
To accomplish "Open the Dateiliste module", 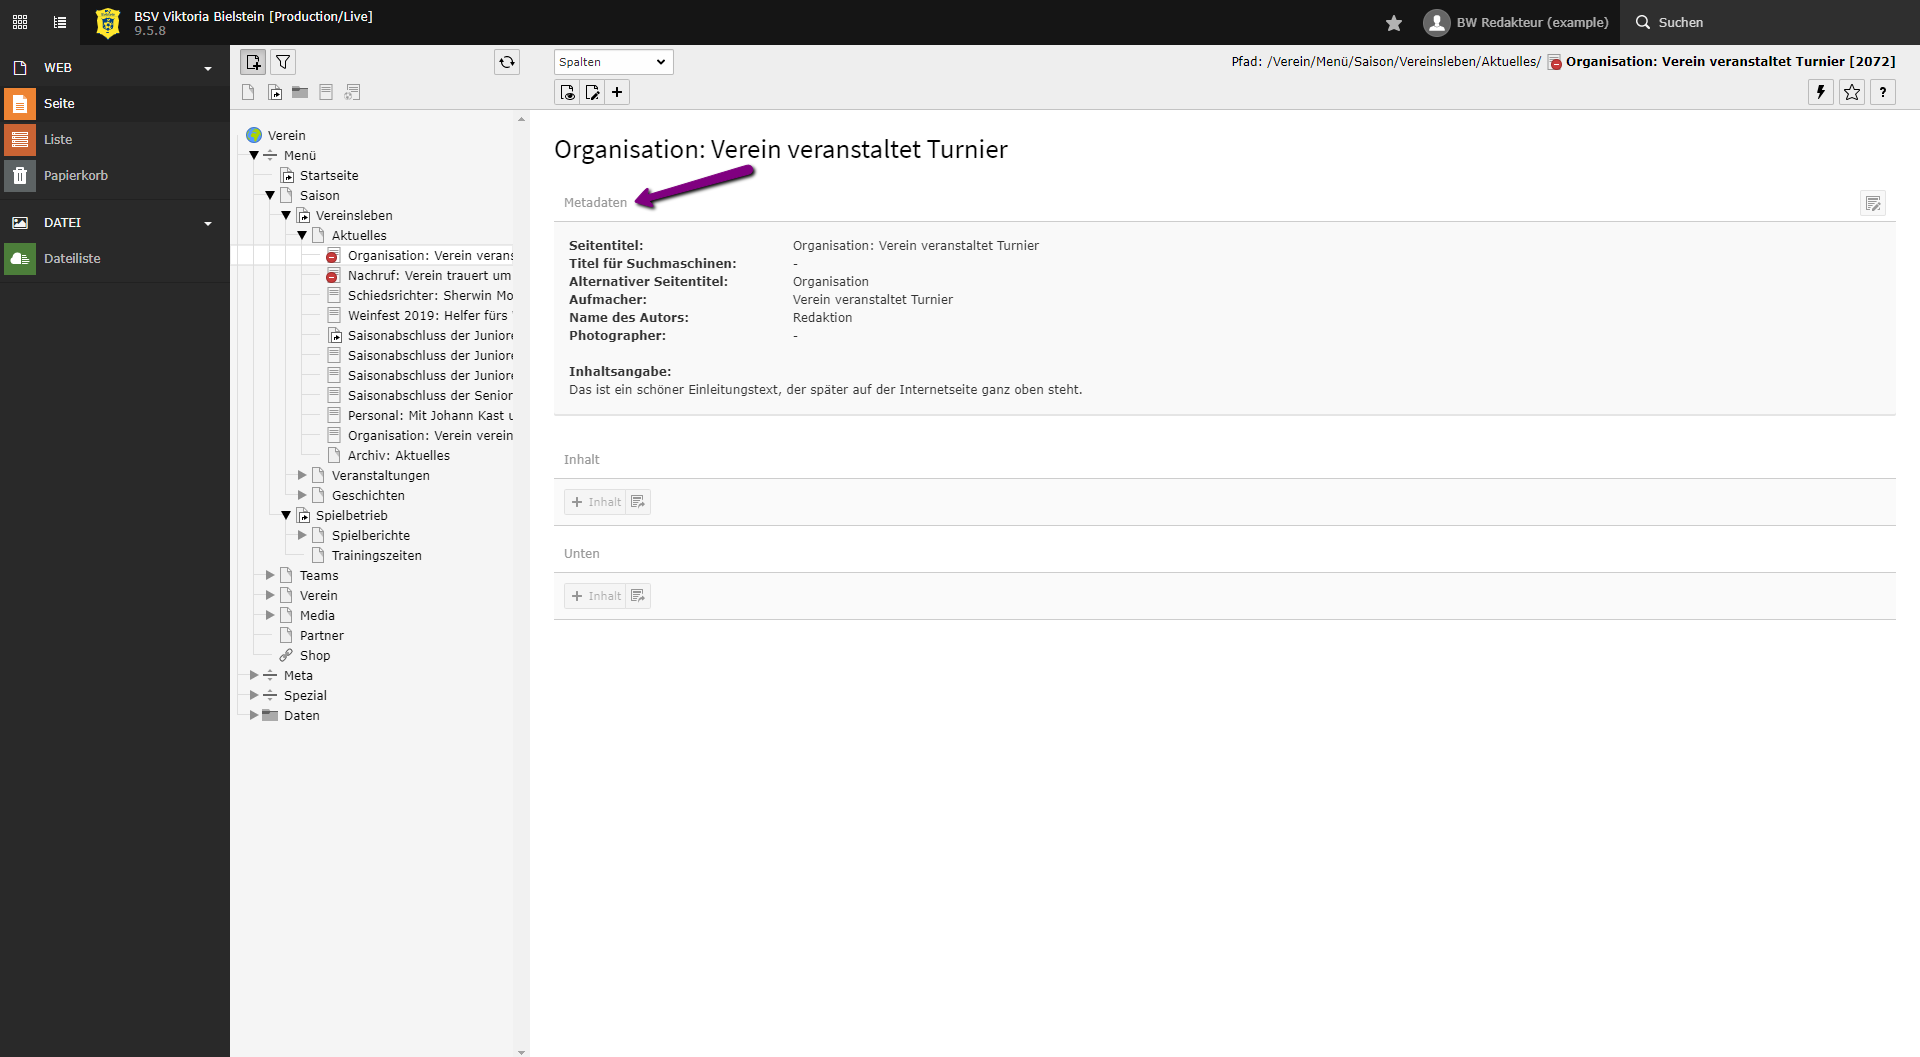I will pyautogui.click(x=72, y=258).
